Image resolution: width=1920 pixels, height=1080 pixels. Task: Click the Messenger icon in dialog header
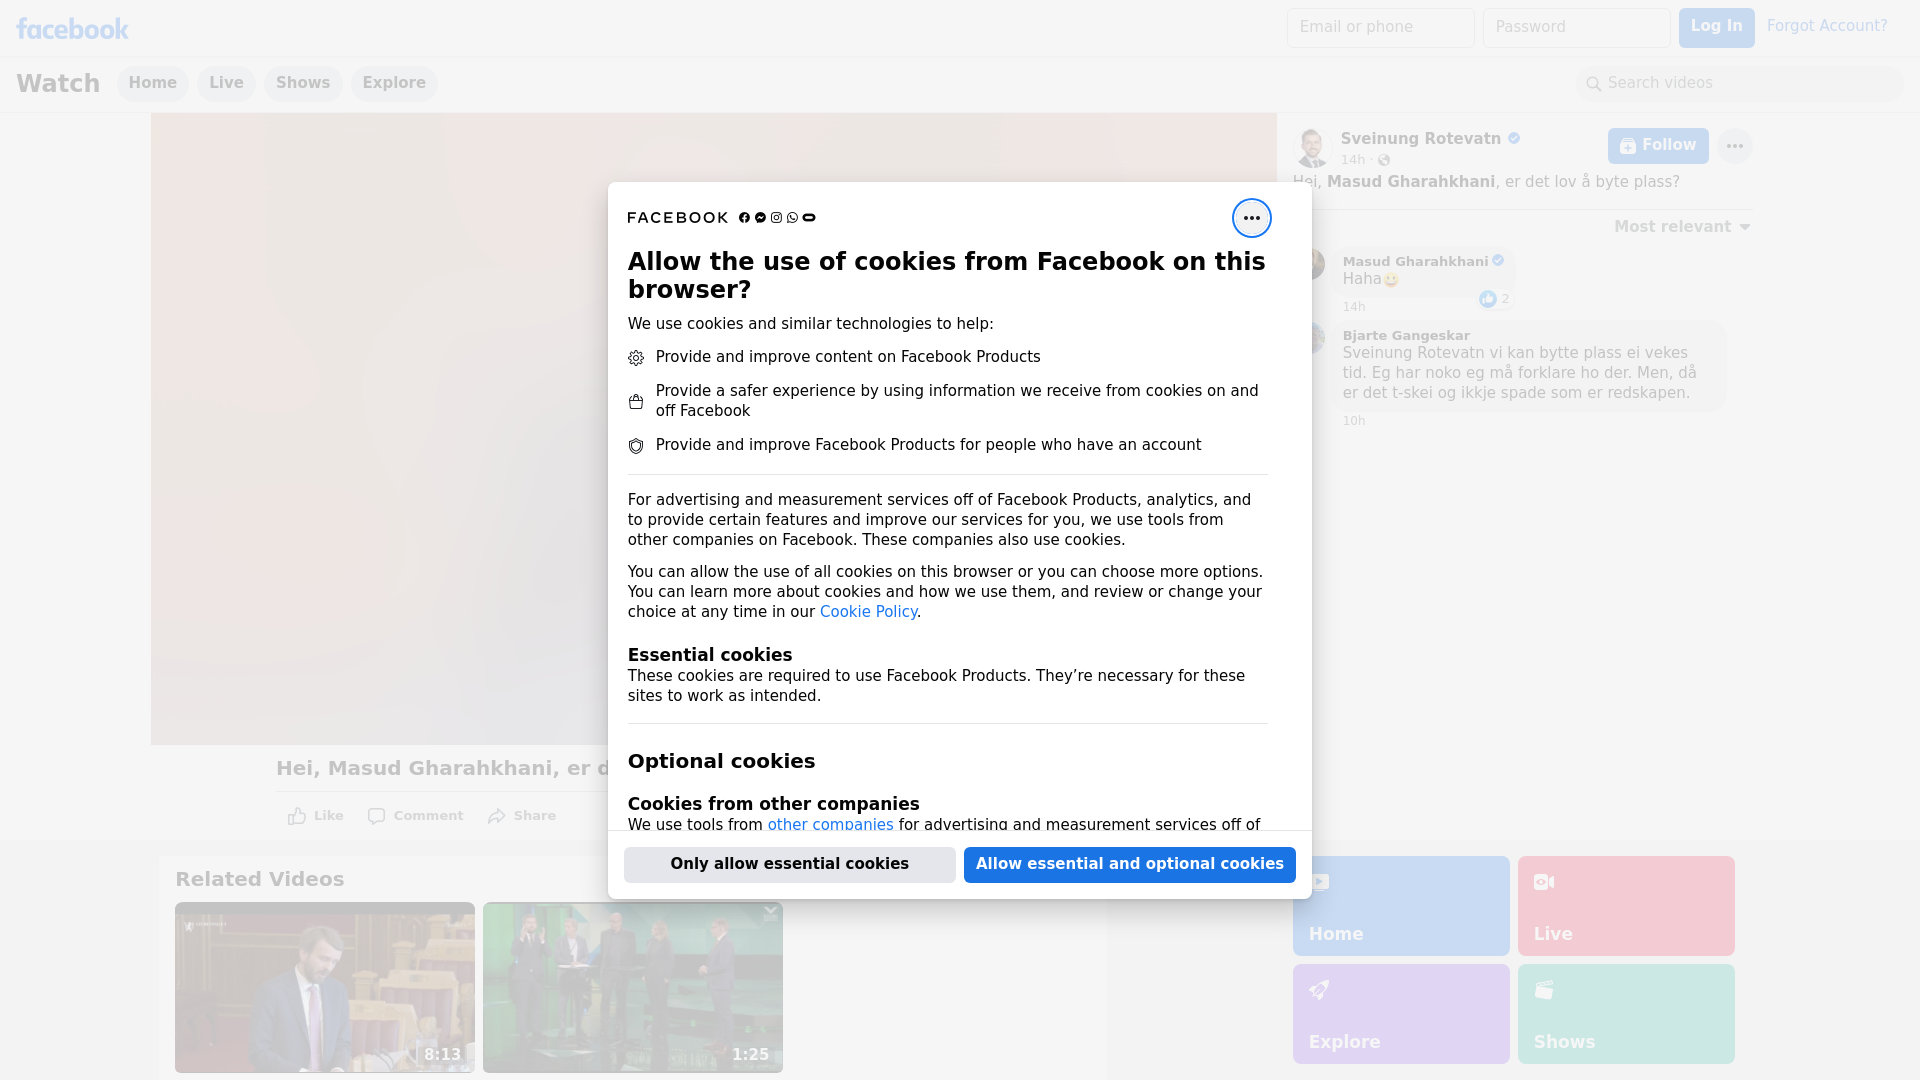pos(760,218)
